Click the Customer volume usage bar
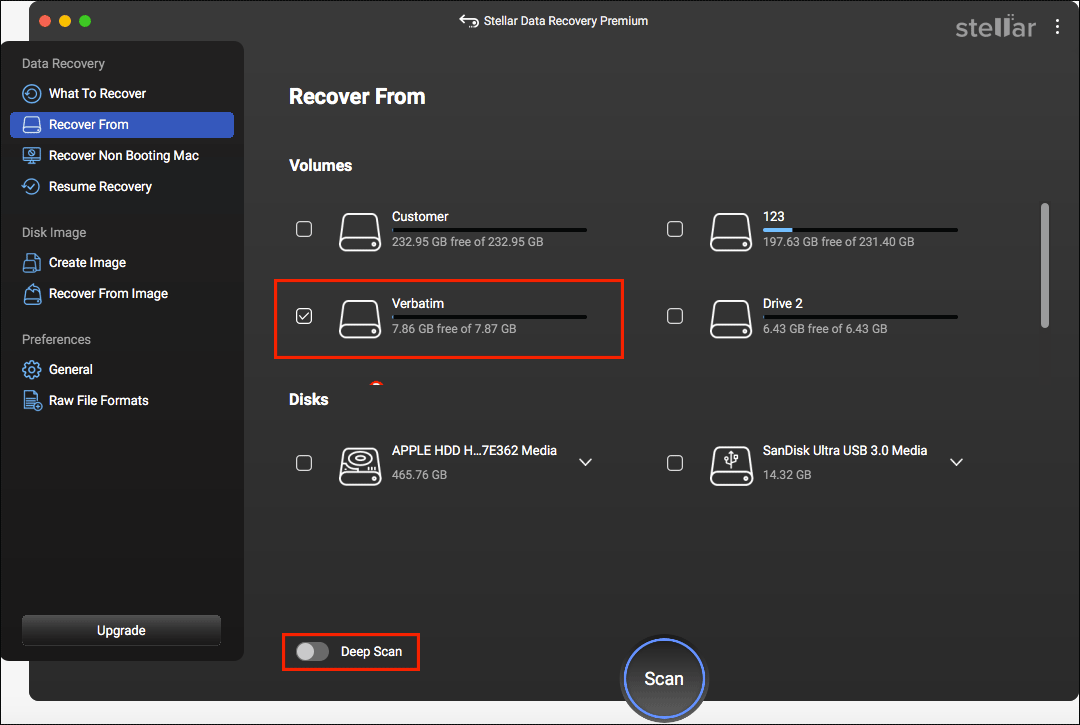This screenshot has width=1080, height=725. point(489,230)
